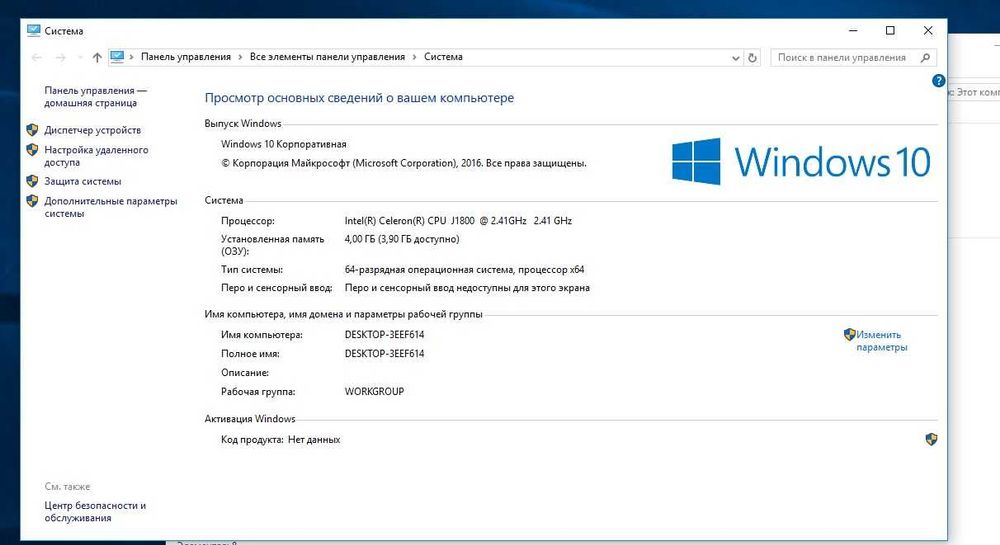The height and width of the screenshot is (545, 1000).
Task: Click the WORKGROUP value
Action: tap(374, 391)
